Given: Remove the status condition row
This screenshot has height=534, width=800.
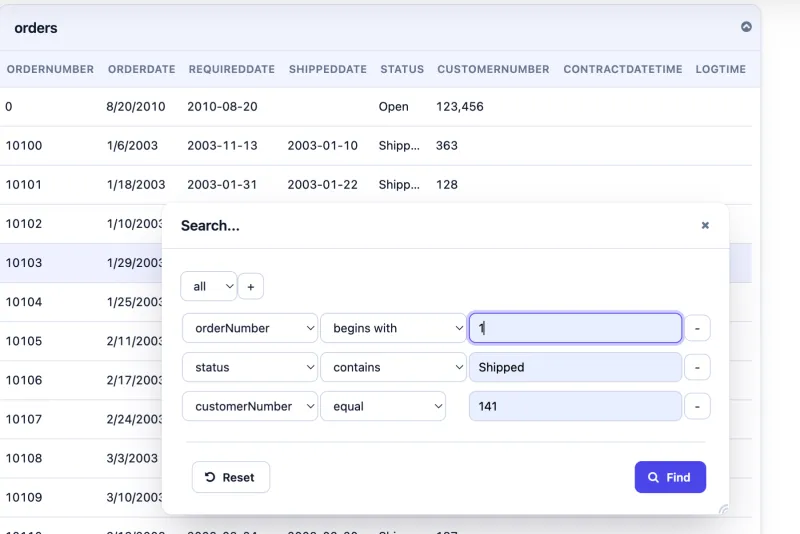Looking at the screenshot, I should coord(697,367).
